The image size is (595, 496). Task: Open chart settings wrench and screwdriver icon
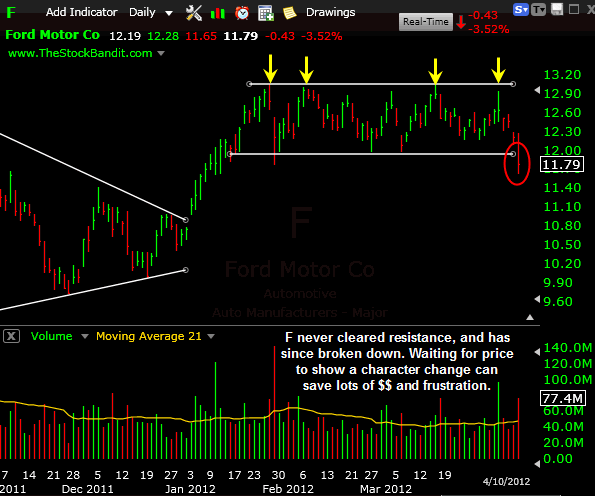pyautogui.click(x=194, y=13)
